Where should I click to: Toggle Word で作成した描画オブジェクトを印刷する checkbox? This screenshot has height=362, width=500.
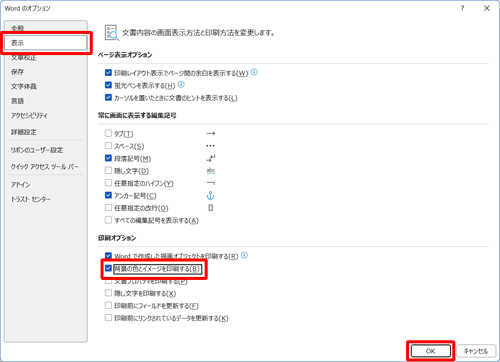(108, 256)
